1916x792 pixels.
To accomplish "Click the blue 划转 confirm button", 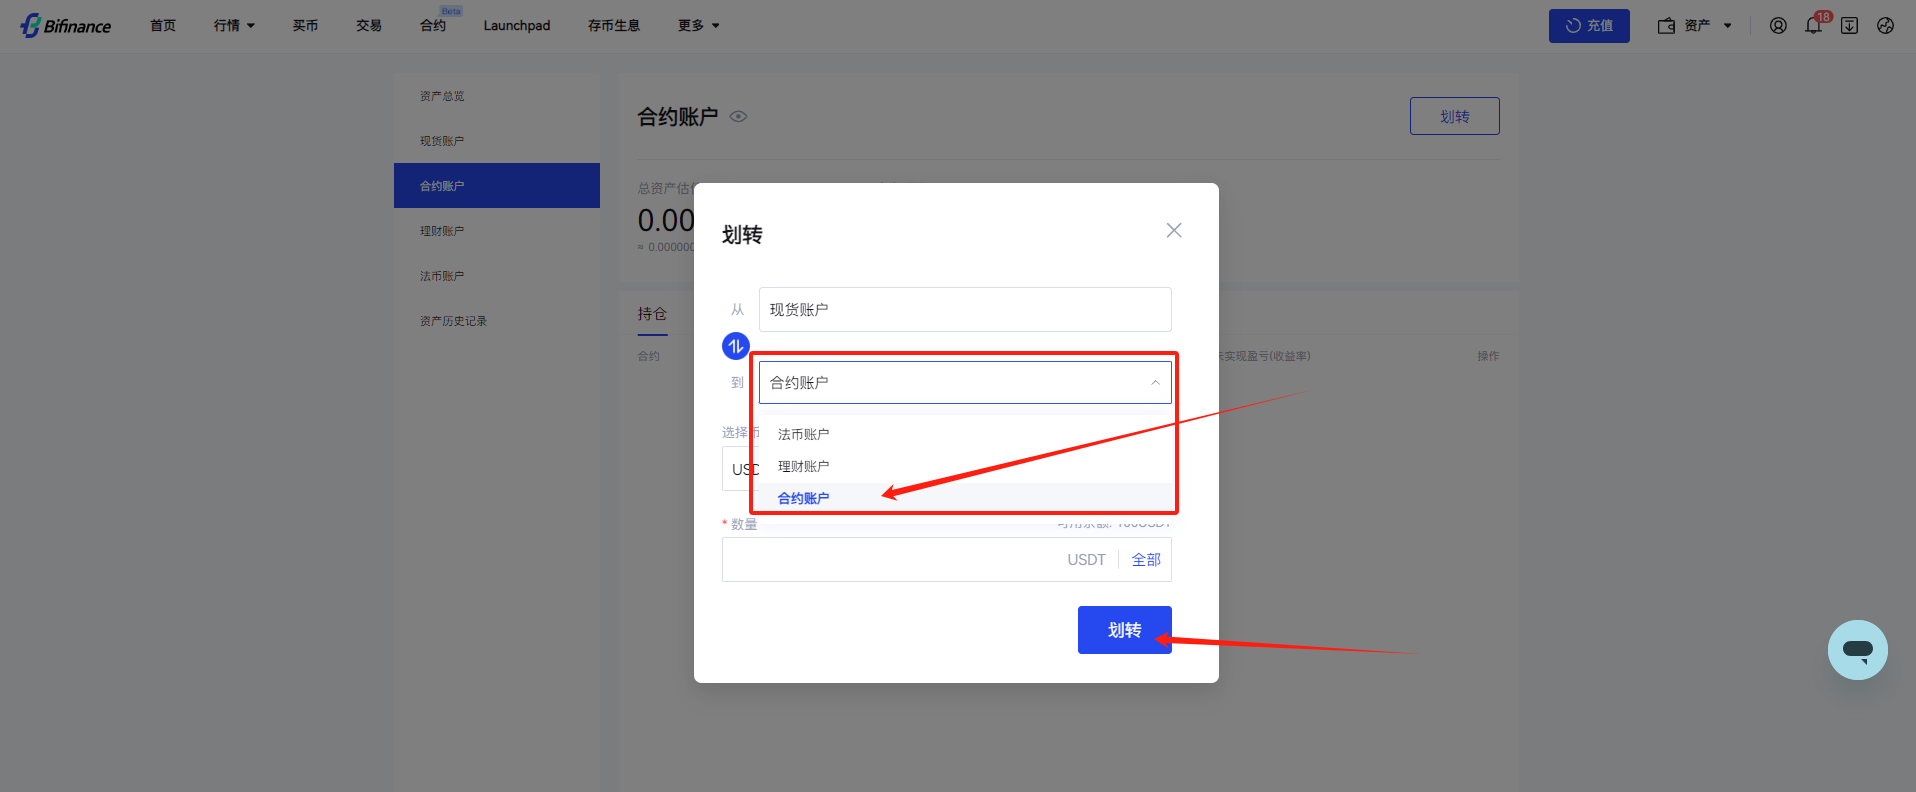I will coord(1124,630).
